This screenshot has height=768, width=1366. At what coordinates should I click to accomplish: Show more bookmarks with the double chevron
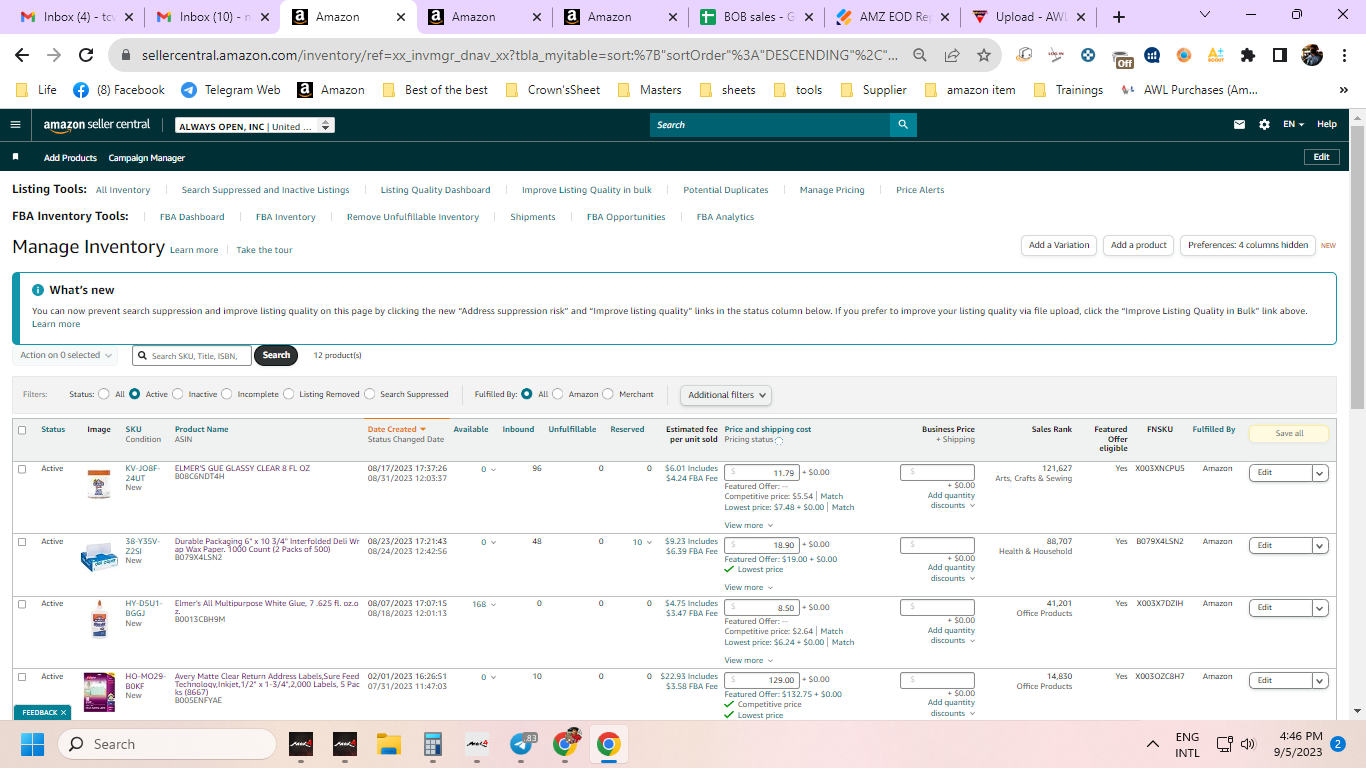(x=1343, y=90)
